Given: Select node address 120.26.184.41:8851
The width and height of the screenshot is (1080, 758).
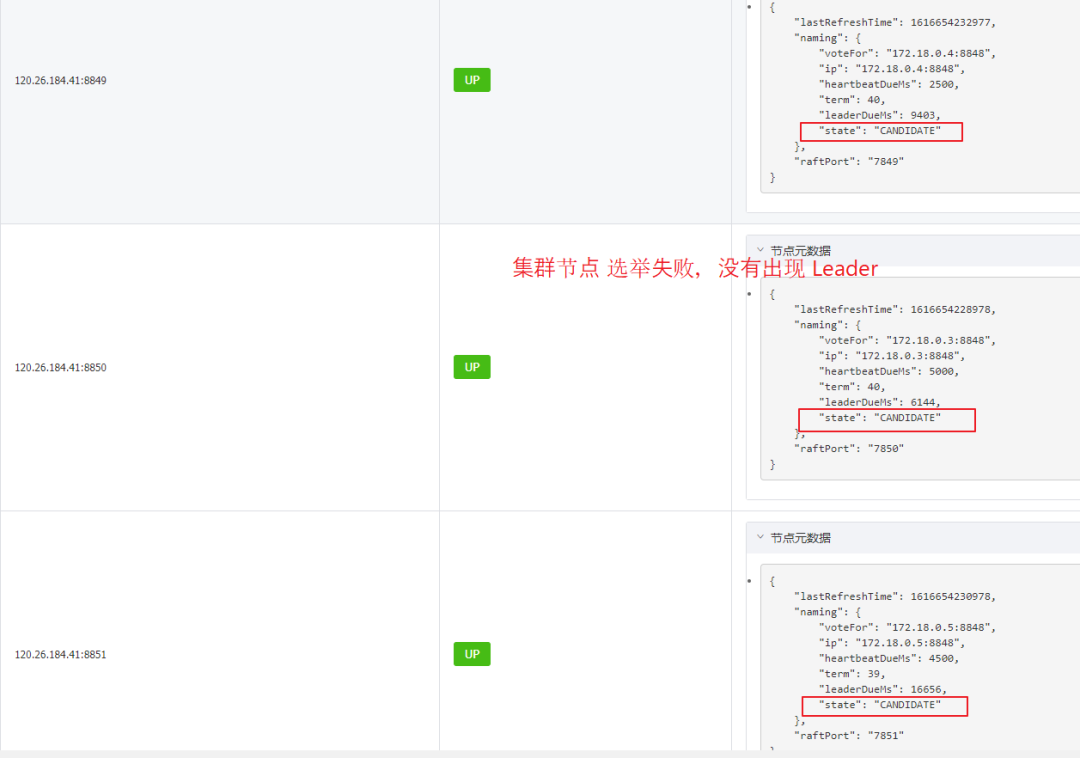Looking at the screenshot, I should [61, 655].
